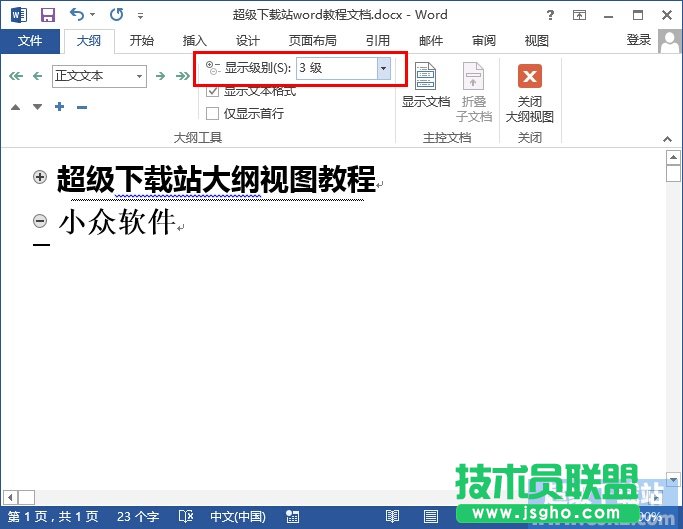The image size is (683, 529).
Task: Move item up with the up triangle
Action: (x=16, y=106)
